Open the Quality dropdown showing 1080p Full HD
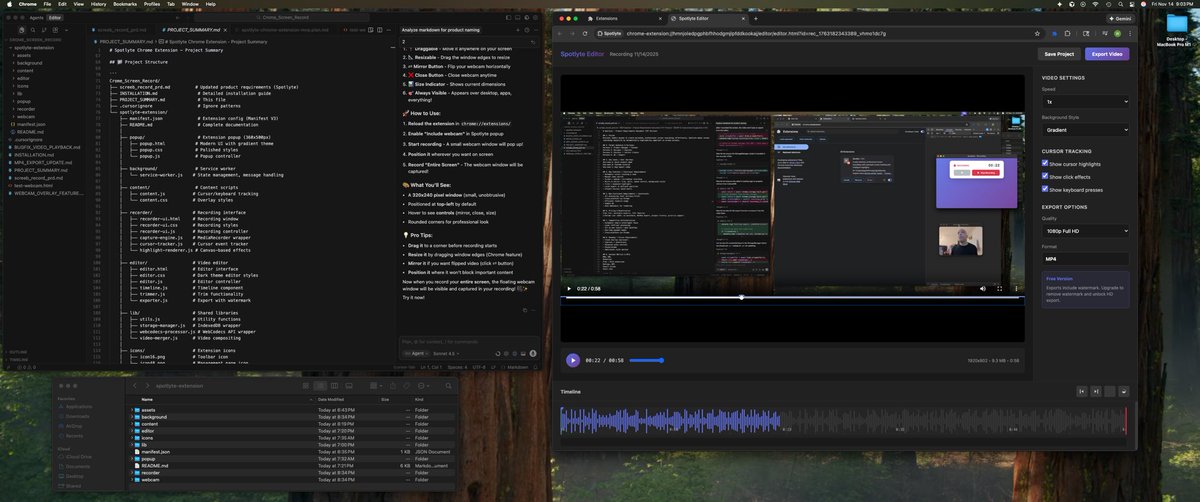This screenshot has width=1200, height=502. coord(1086,231)
